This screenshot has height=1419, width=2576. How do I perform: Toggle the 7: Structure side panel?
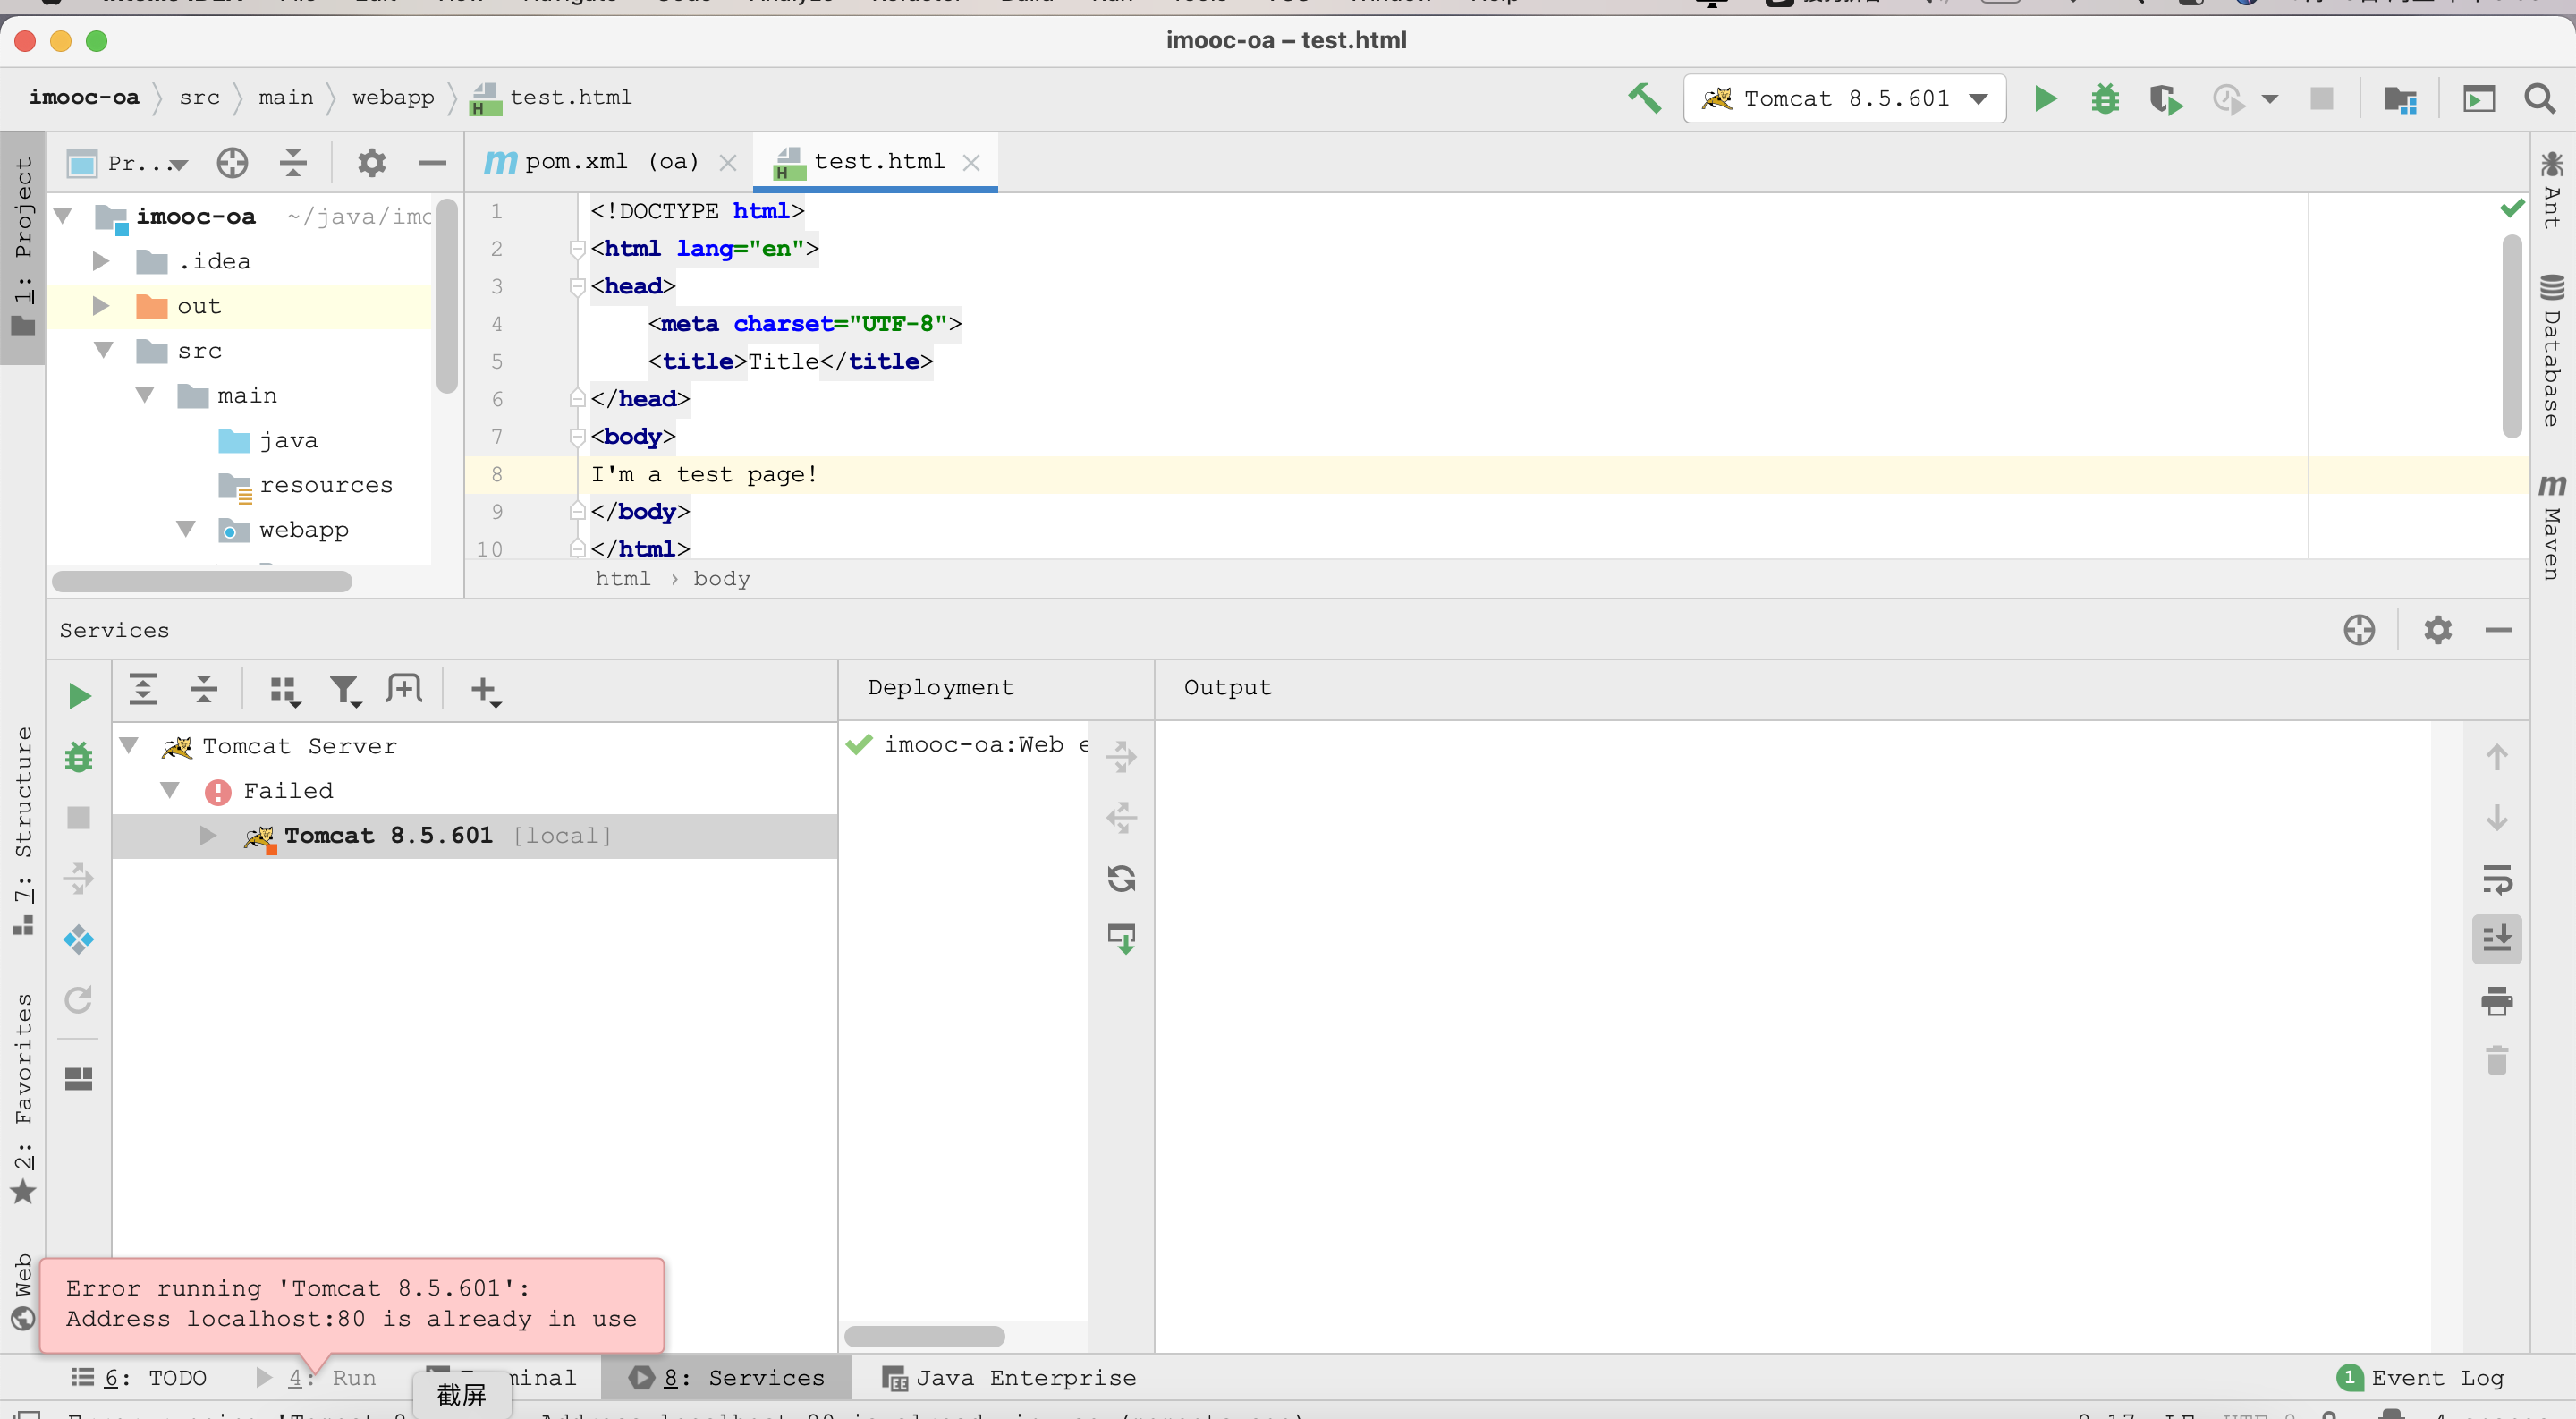tap(23, 831)
